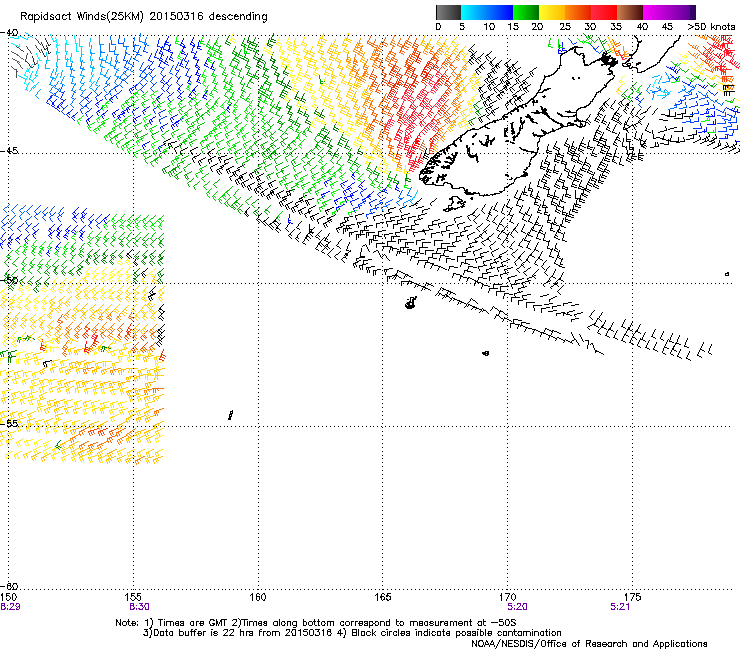Viewport: 740px width, 650px height.
Task: Click the small island at the right edge near -50
Action: pos(727,274)
